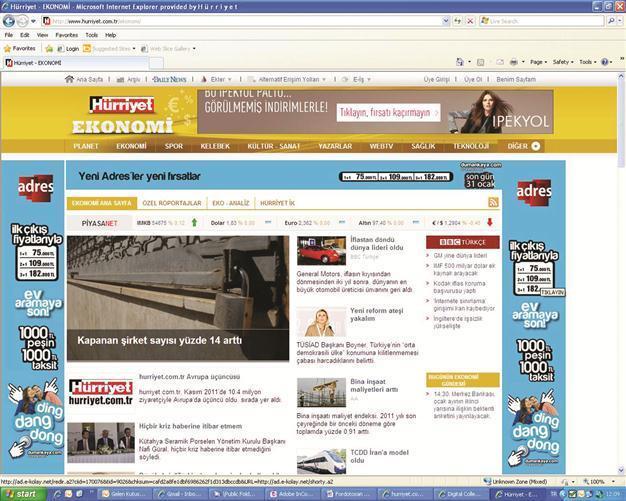The image size is (626, 501).
Task: Click the Feeds icon in command bar
Action: (x=481, y=62)
